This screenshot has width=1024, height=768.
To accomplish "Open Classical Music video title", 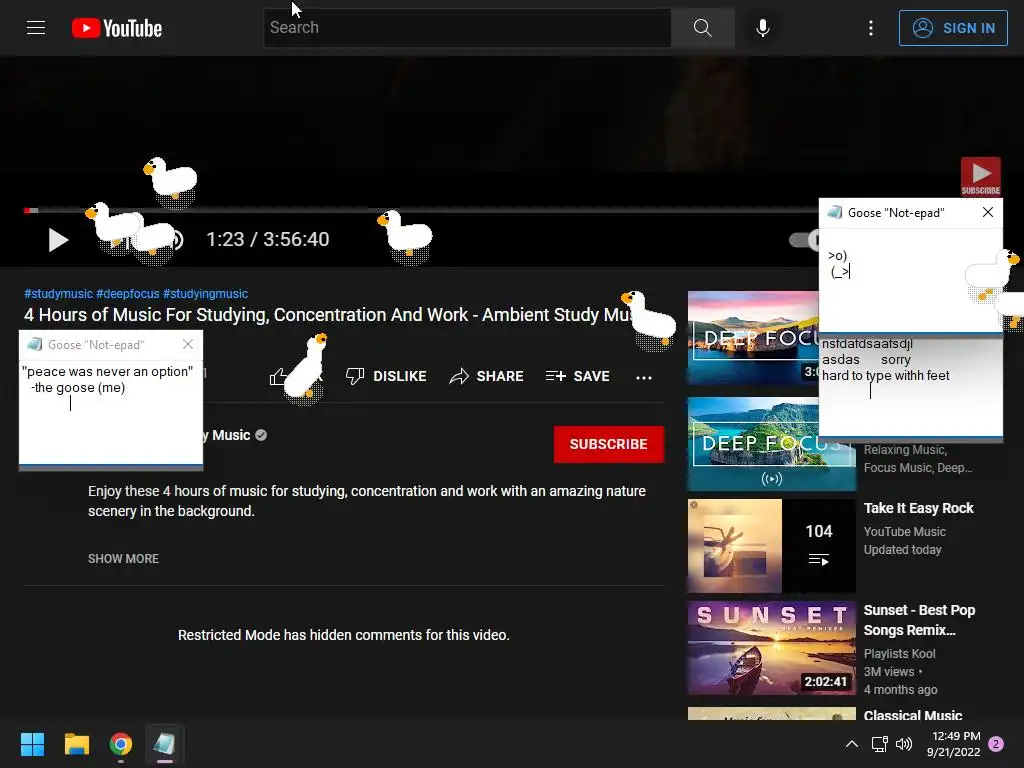I will [913, 715].
